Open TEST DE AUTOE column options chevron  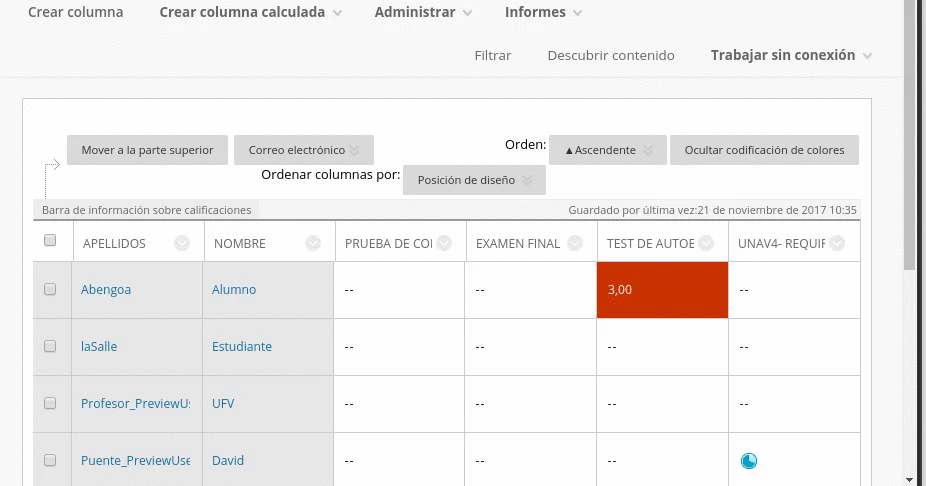point(706,243)
